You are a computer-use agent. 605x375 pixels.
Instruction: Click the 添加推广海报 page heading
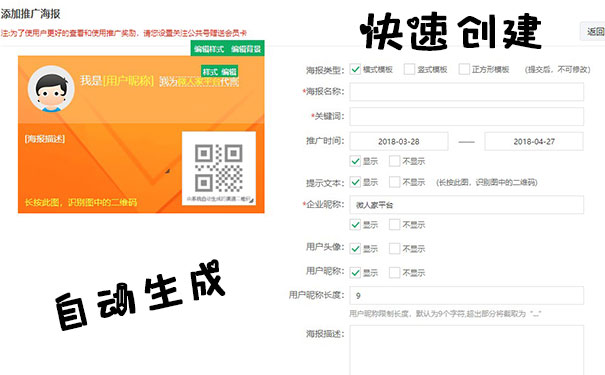tap(30, 14)
